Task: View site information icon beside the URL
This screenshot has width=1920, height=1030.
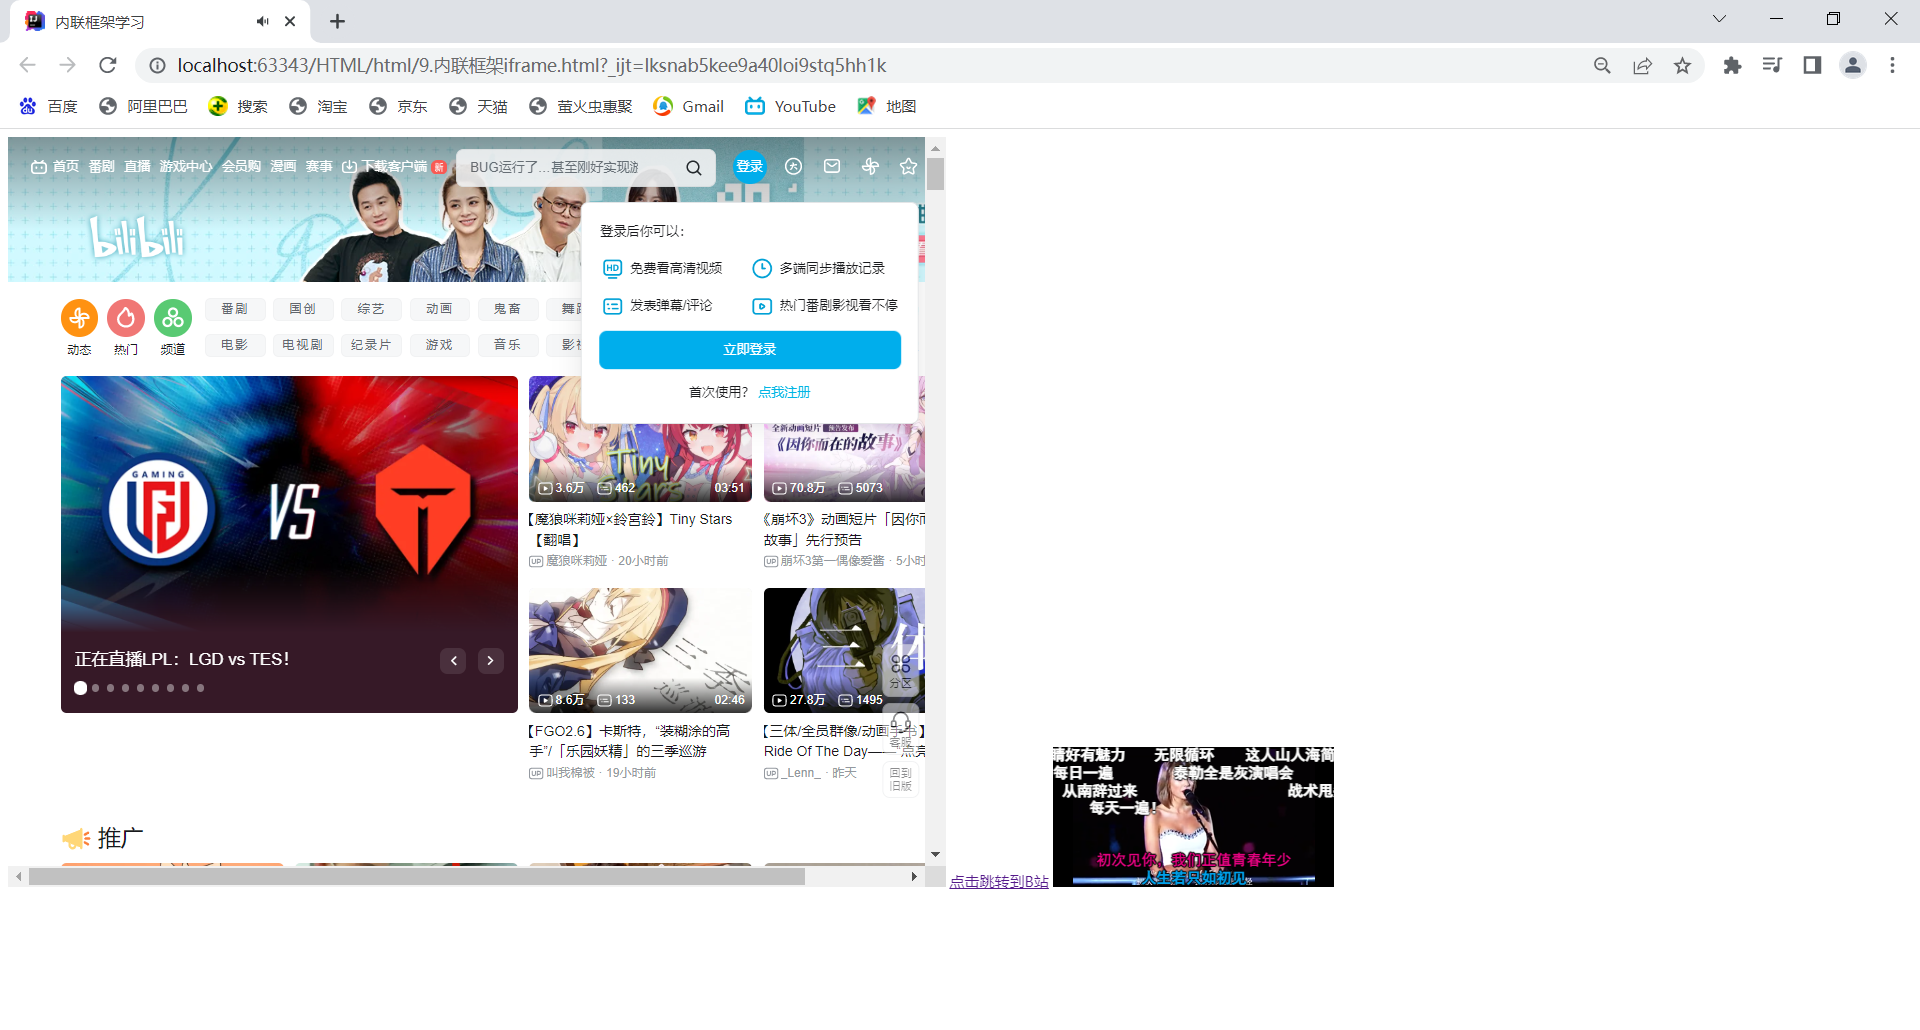Action: [x=157, y=65]
